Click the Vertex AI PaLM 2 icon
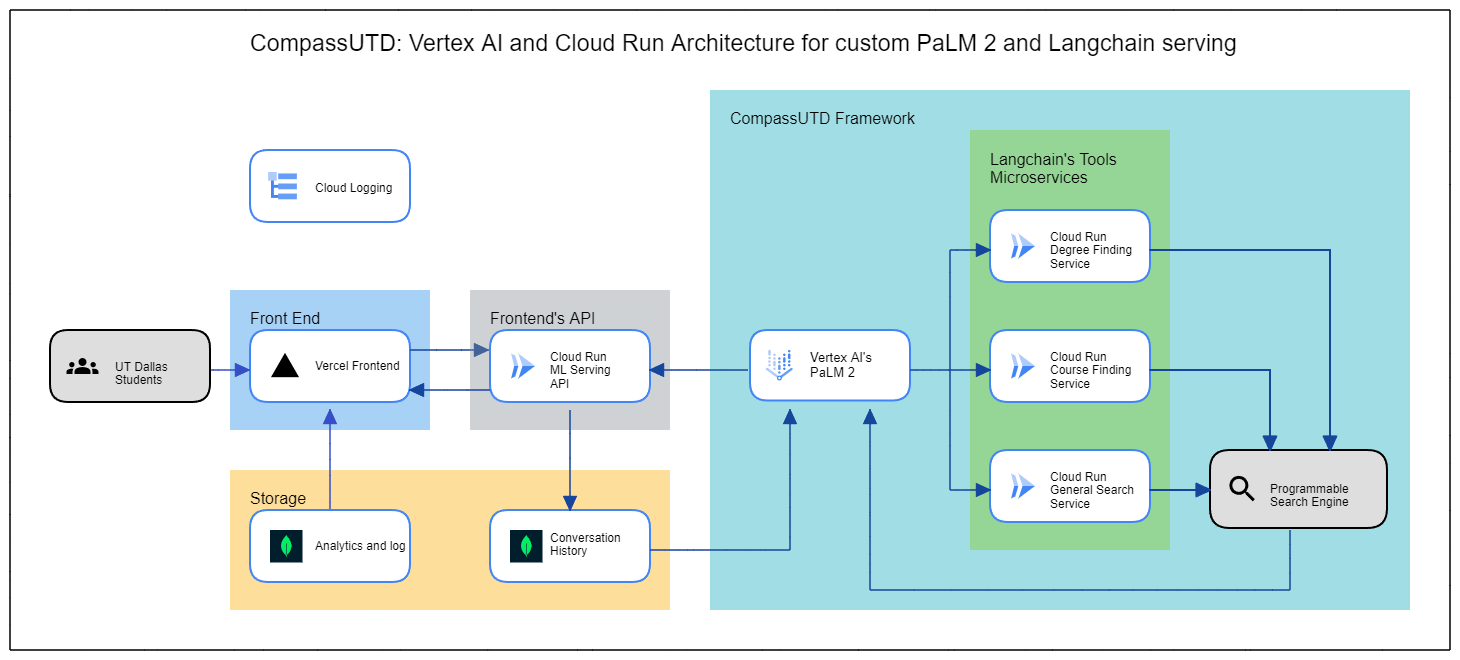This screenshot has height=660, width=1460. click(780, 366)
